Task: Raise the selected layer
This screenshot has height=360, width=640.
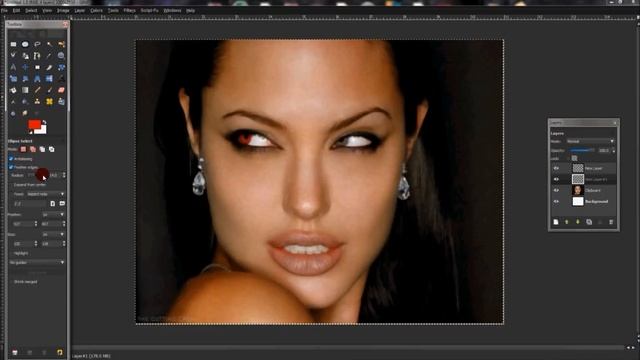Action: point(567,222)
